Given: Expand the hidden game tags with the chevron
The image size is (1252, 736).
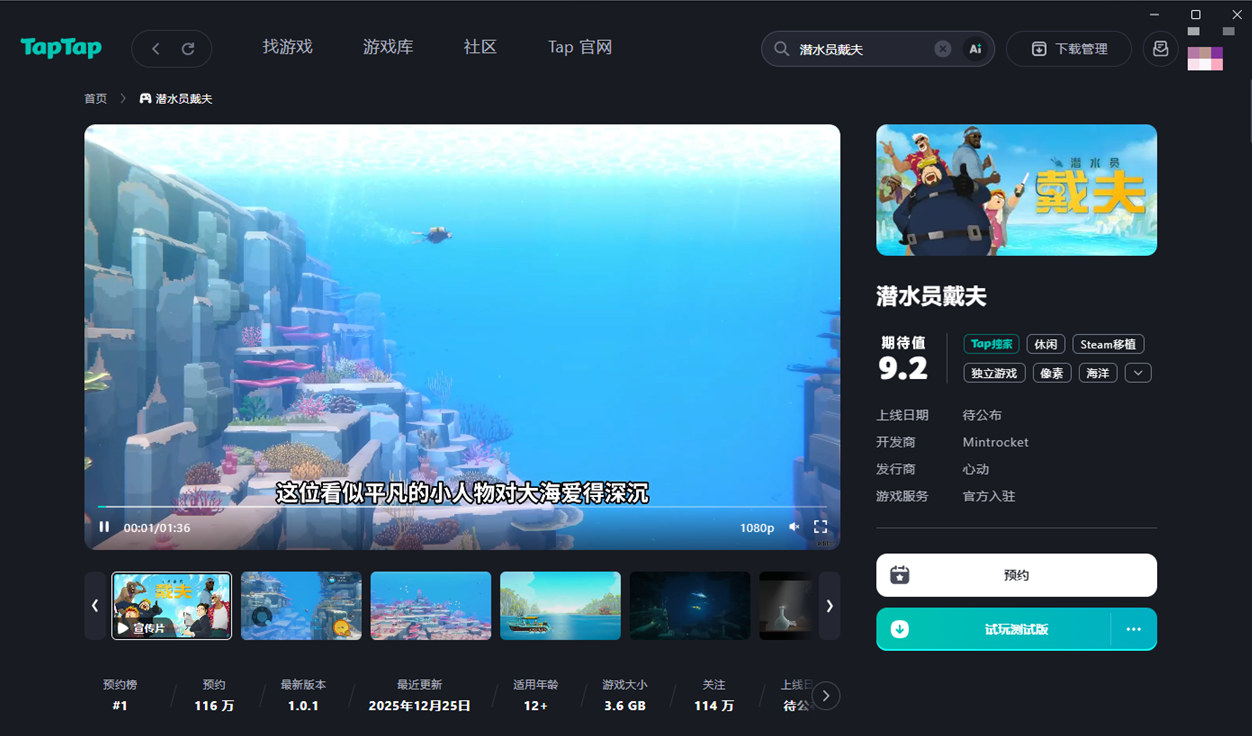Looking at the screenshot, I should tap(1137, 372).
